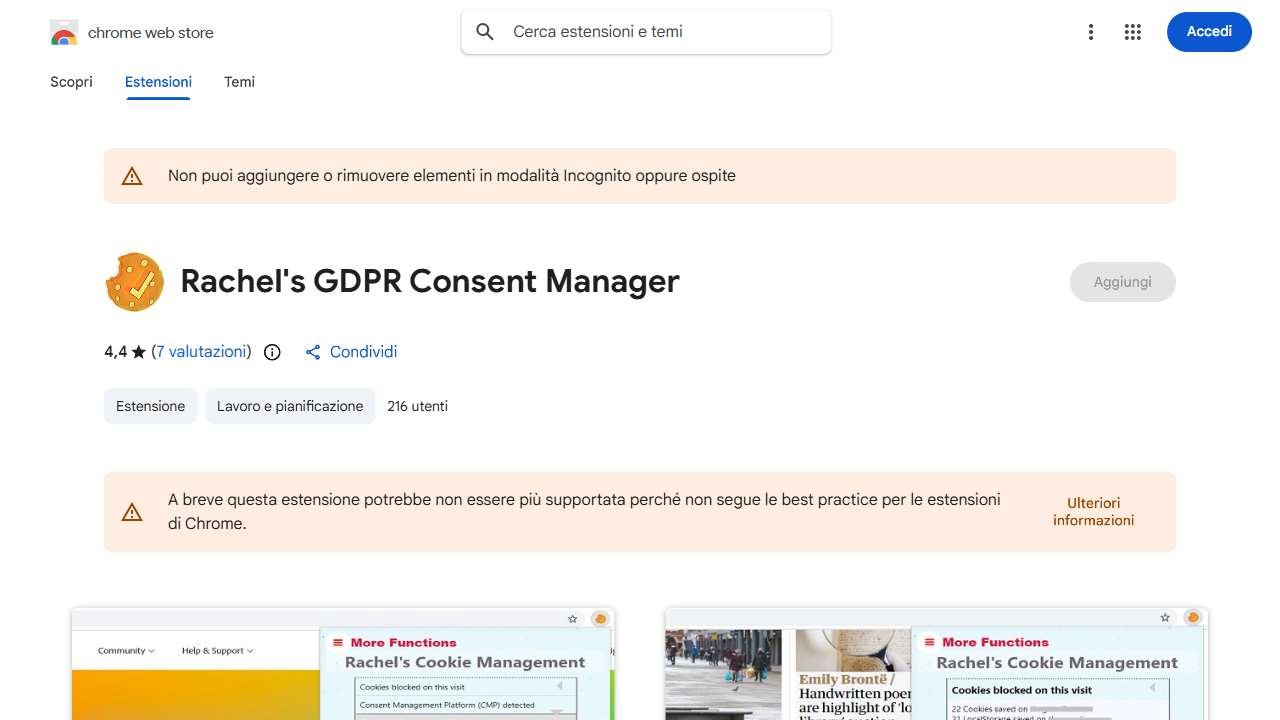The image size is (1280, 720).
Task: Open the 7 valutazioni link
Action: pyautogui.click(x=201, y=352)
